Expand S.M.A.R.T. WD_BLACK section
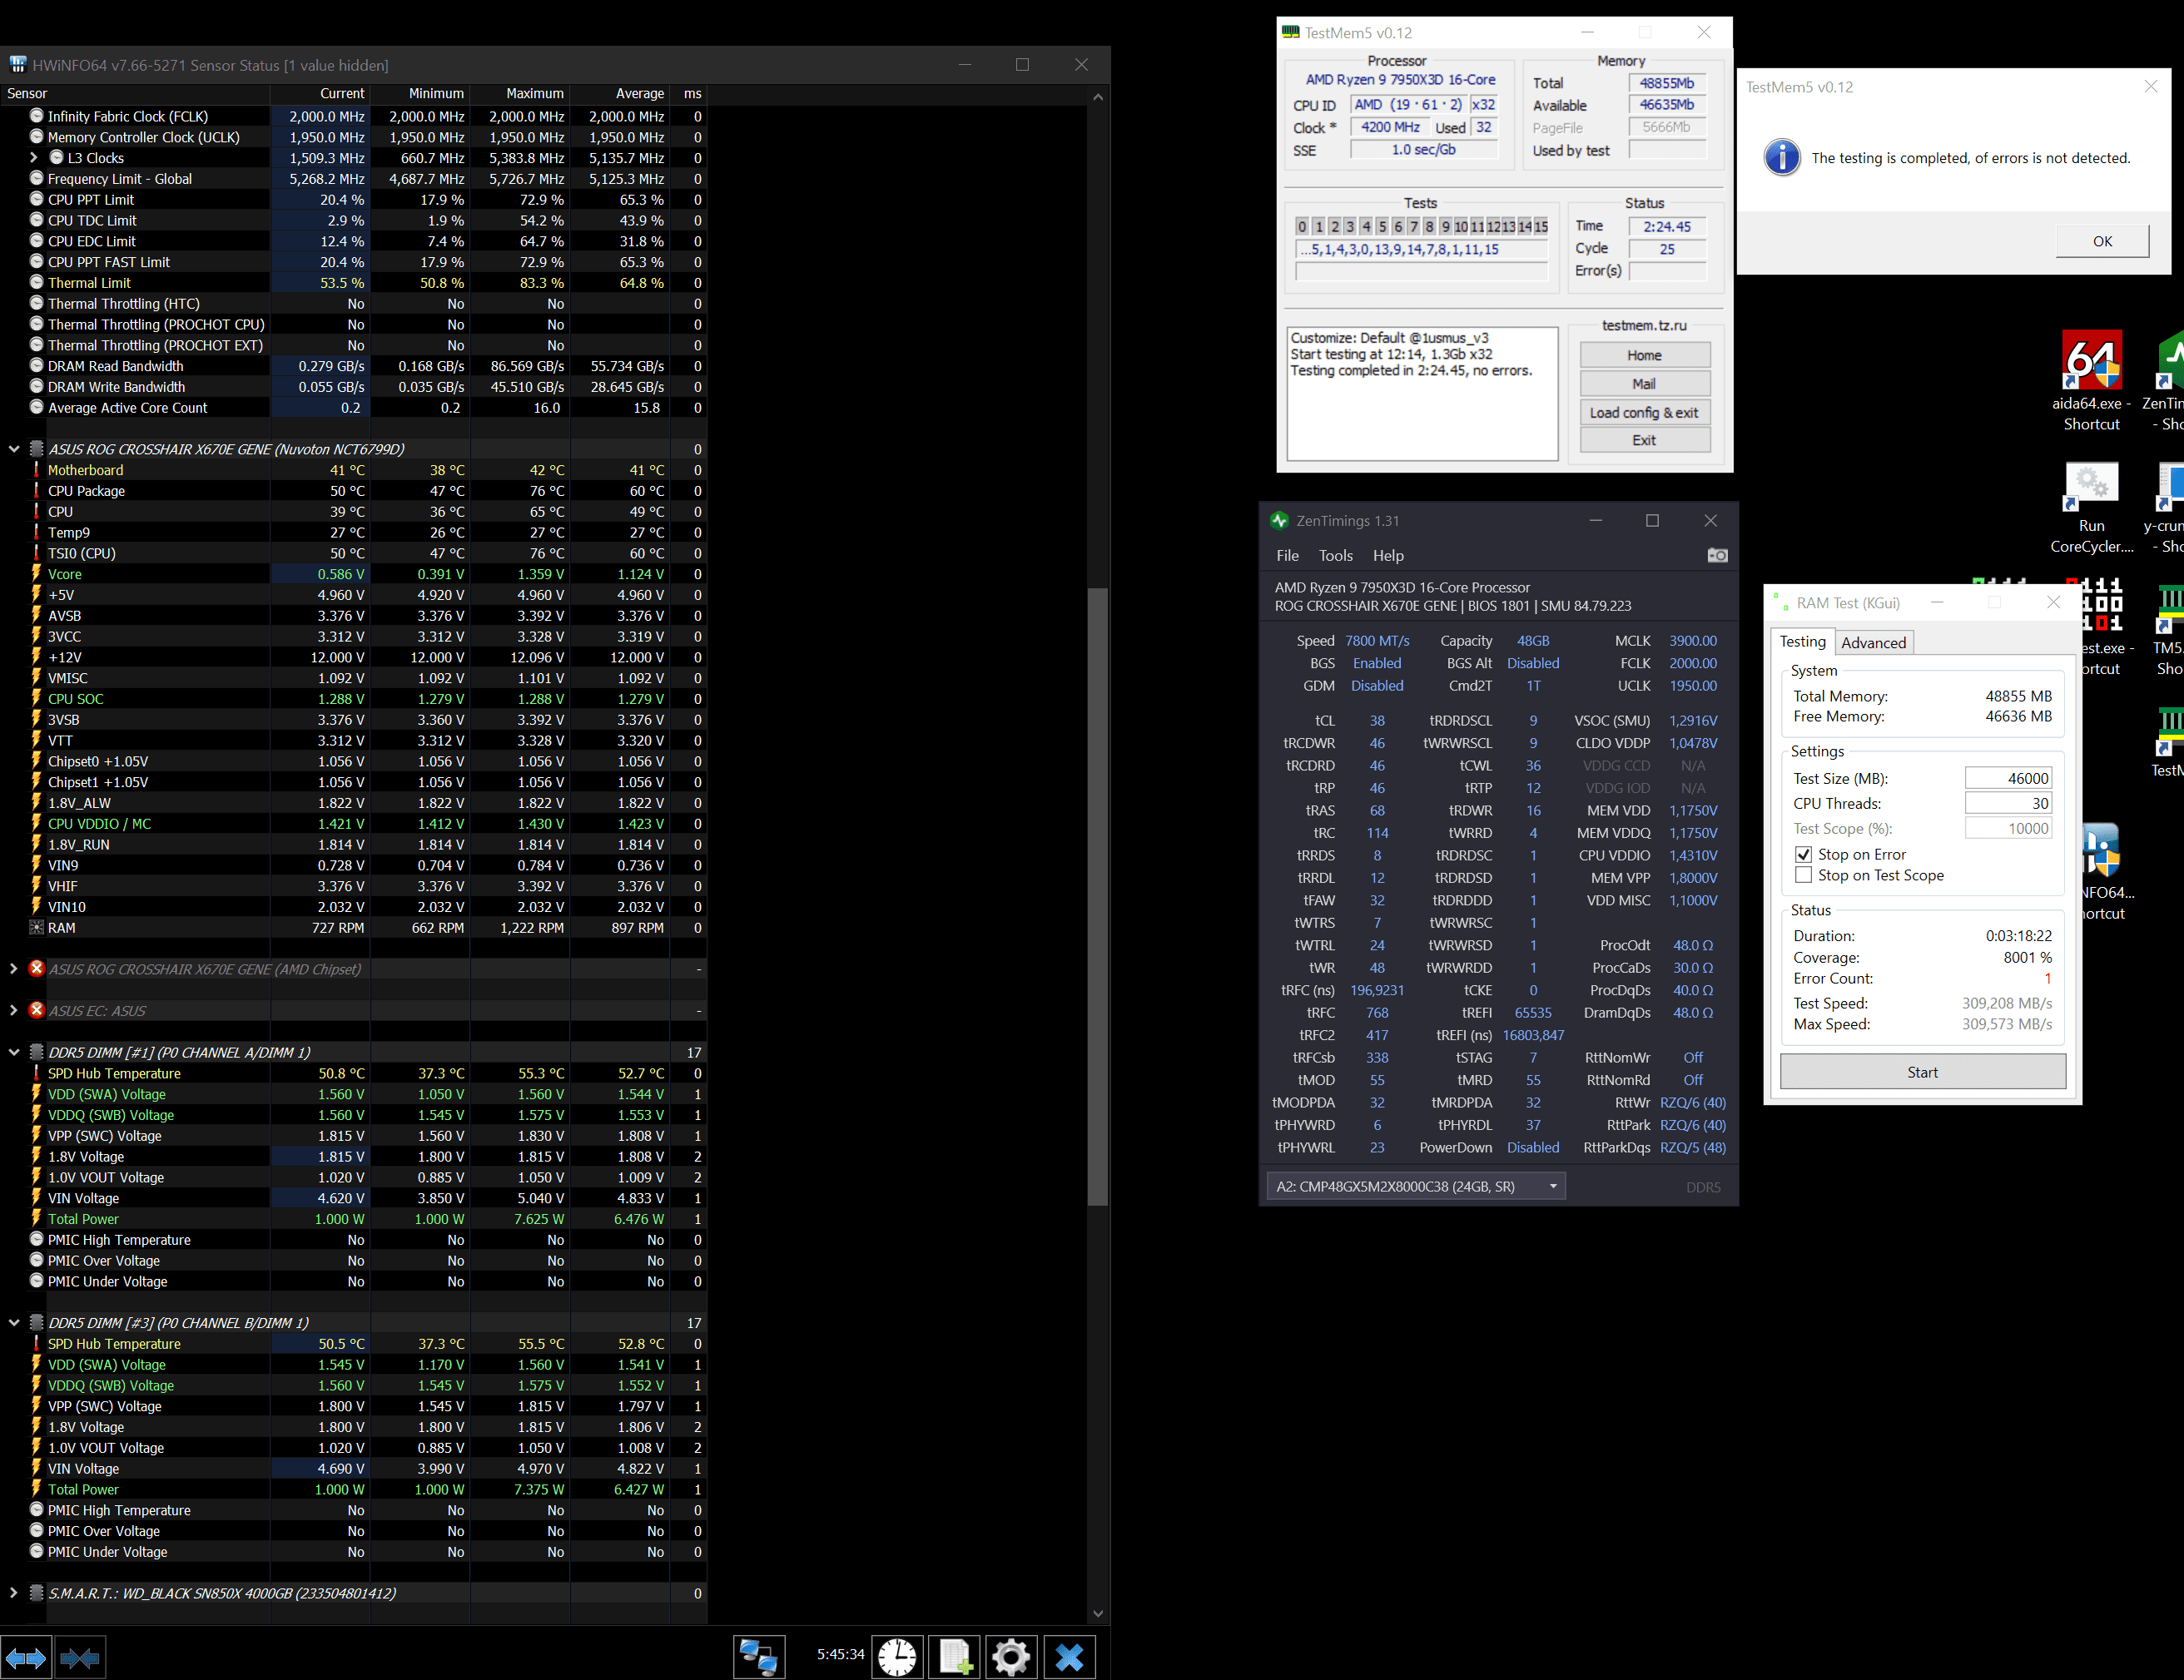Viewport: 2184px width, 1680px height. tap(13, 1594)
